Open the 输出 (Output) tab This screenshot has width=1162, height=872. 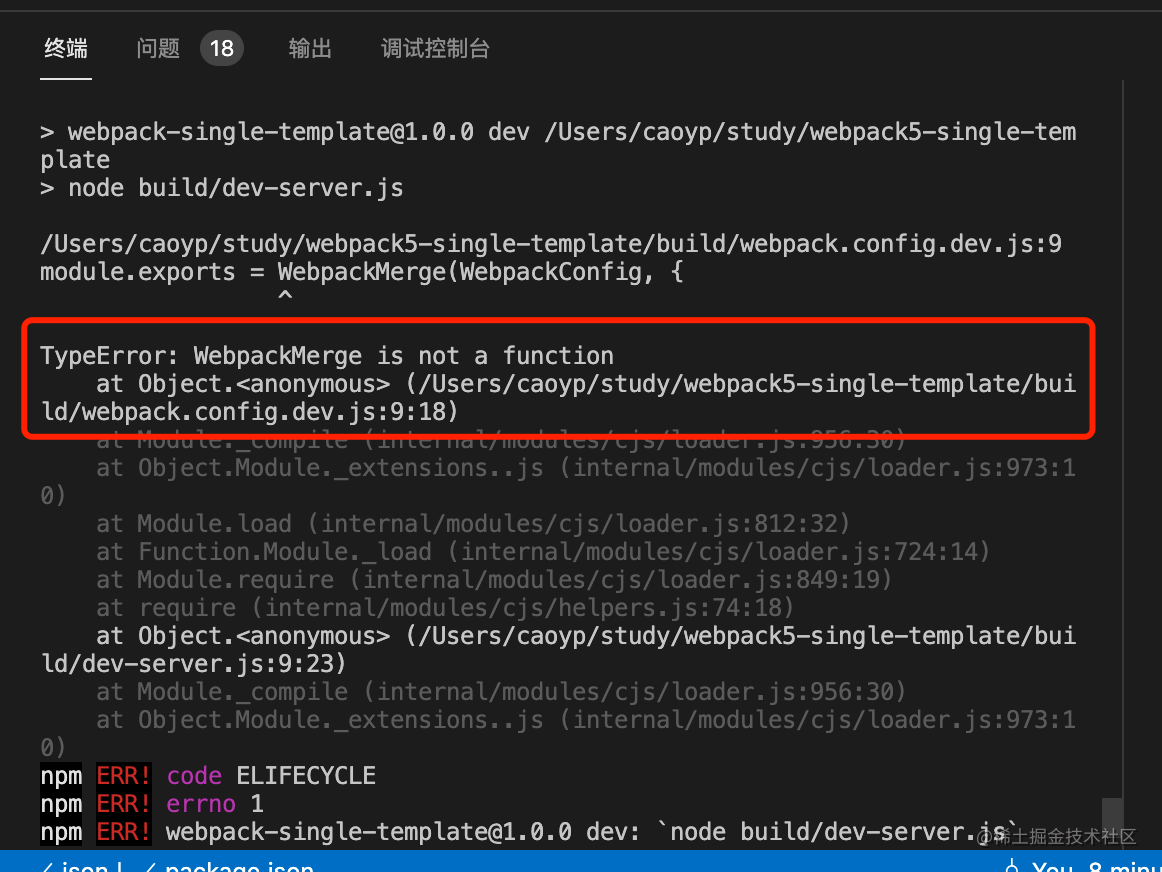click(310, 48)
